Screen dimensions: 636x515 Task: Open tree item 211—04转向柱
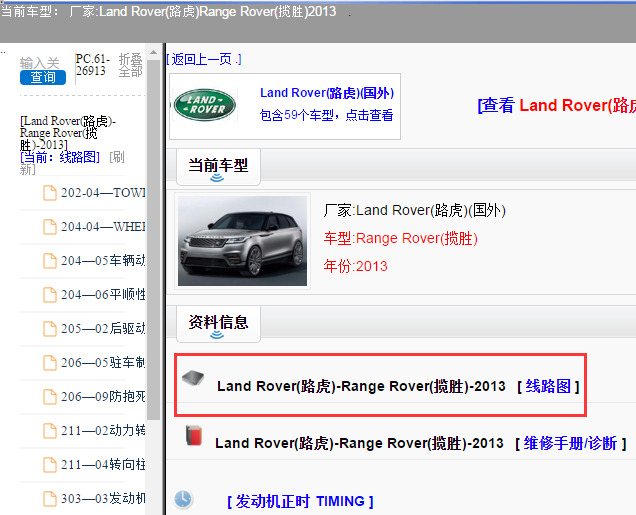pos(103,464)
